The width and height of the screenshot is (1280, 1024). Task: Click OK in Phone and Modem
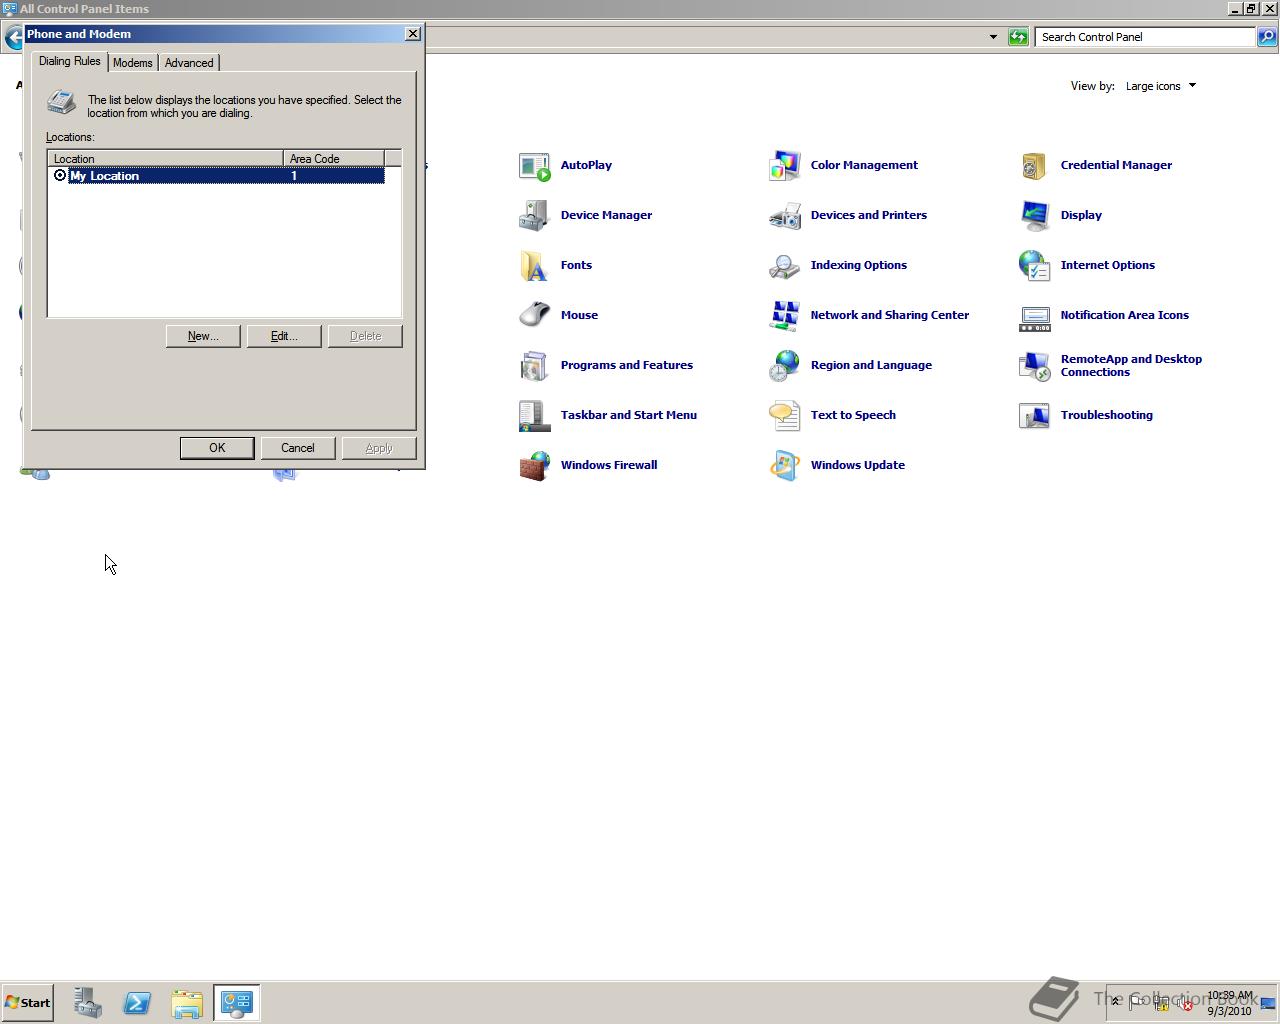click(x=217, y=448)
